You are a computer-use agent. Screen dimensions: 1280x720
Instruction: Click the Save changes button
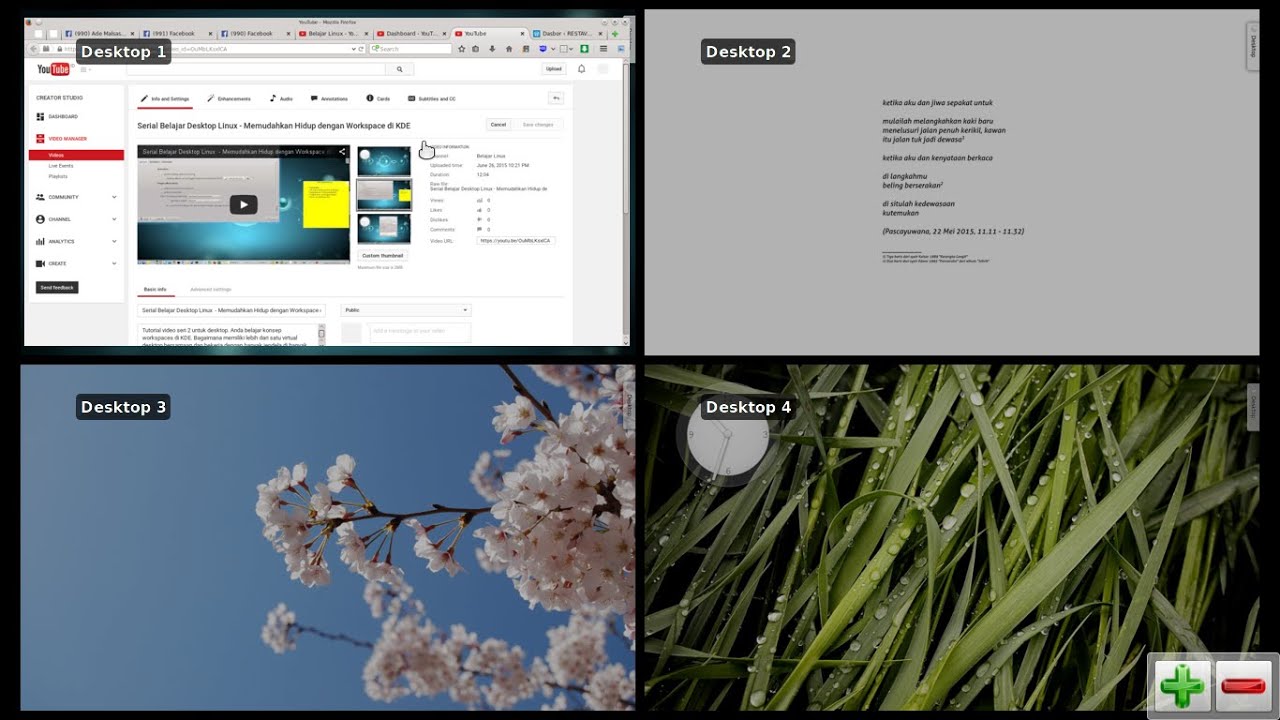coord(538,124)
